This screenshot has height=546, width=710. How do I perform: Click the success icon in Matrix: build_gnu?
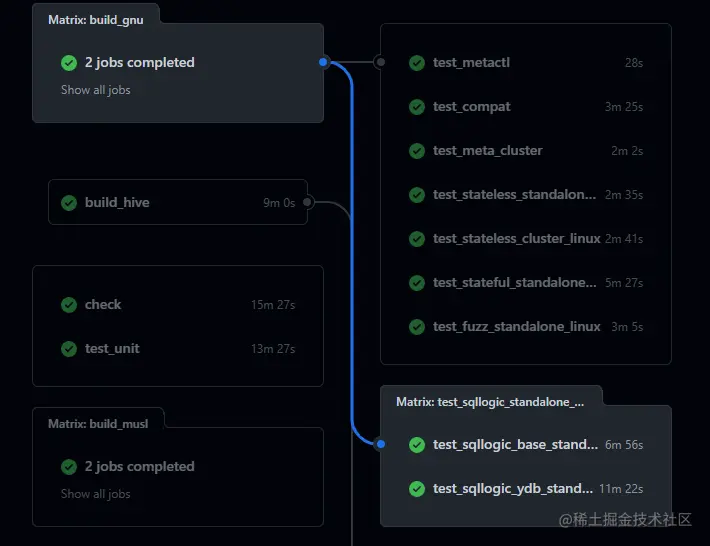tap(69, 63)
